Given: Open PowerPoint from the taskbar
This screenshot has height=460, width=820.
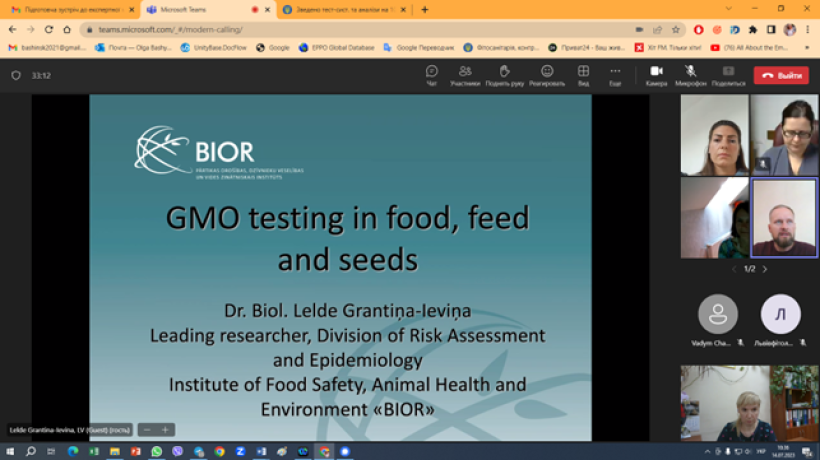Looking at the screenshot, I should pos(135,451).
